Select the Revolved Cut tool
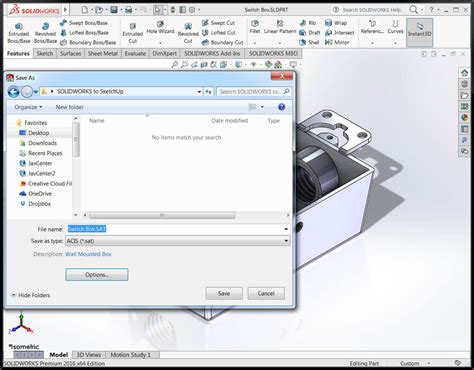This screenshot has width=474, height=370. (188, 33)
